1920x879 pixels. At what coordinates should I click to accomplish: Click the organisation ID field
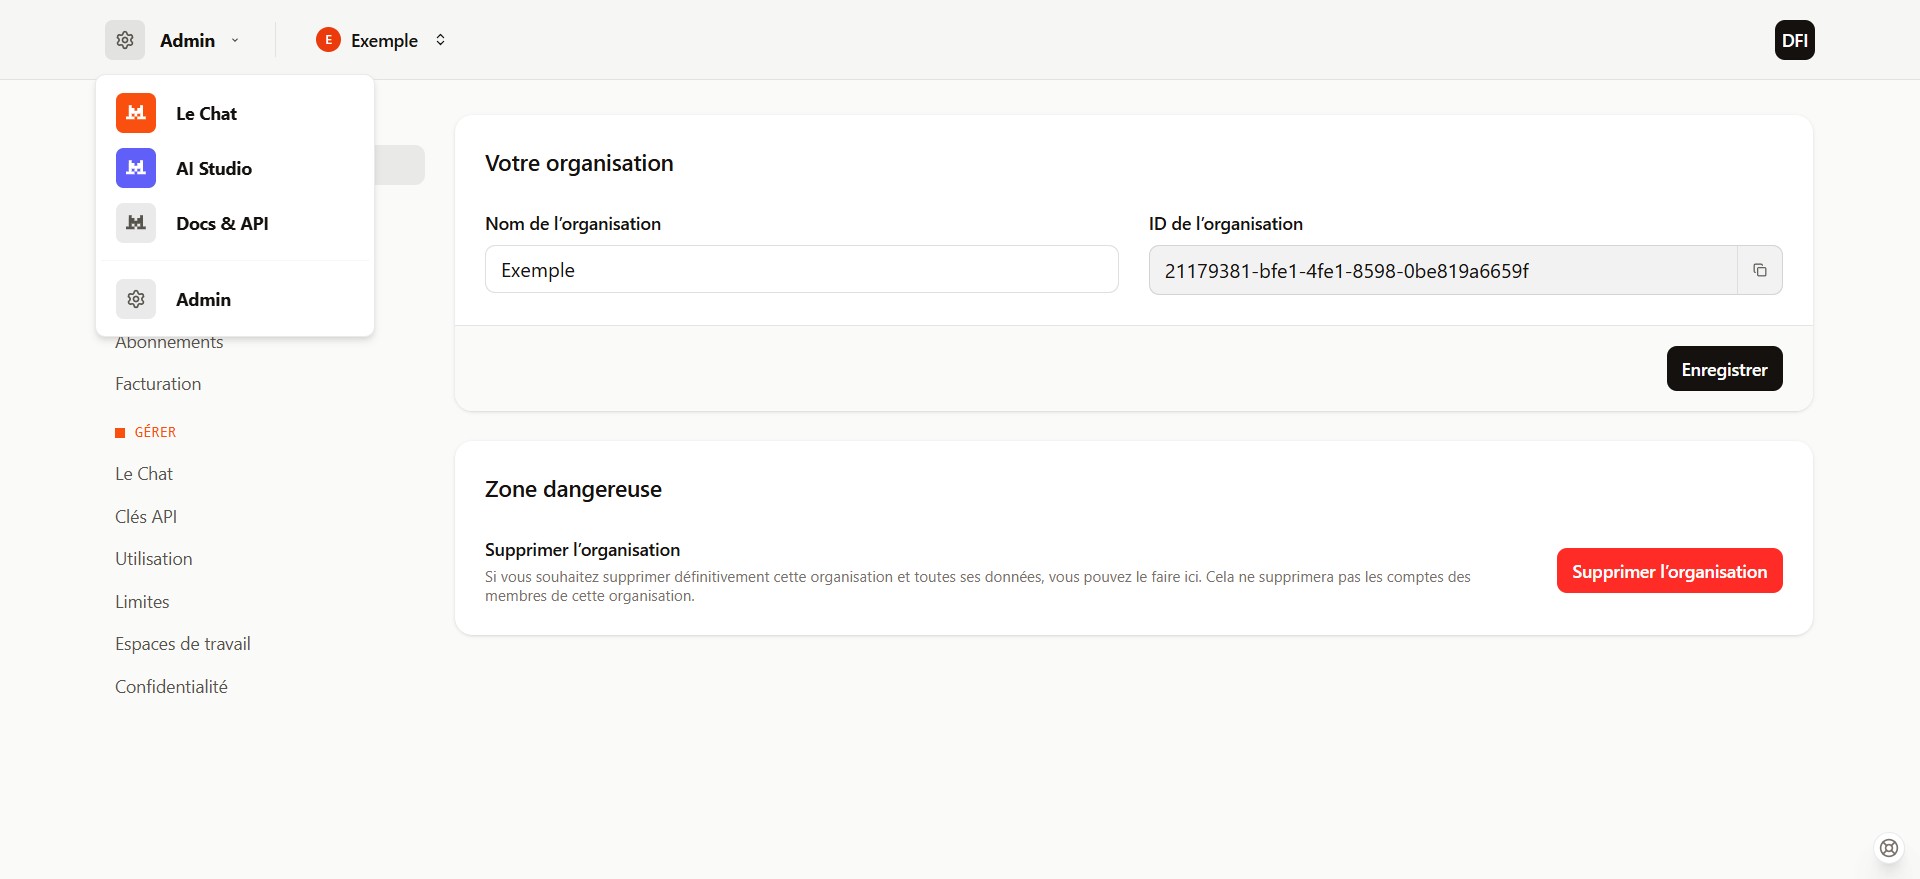pos(1443,270)
